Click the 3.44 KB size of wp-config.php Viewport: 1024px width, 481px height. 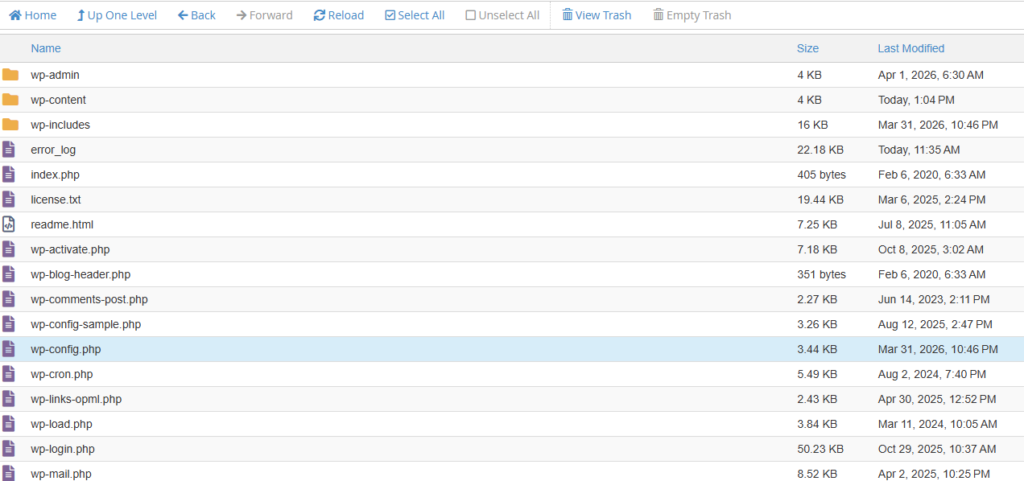point(817,349)
